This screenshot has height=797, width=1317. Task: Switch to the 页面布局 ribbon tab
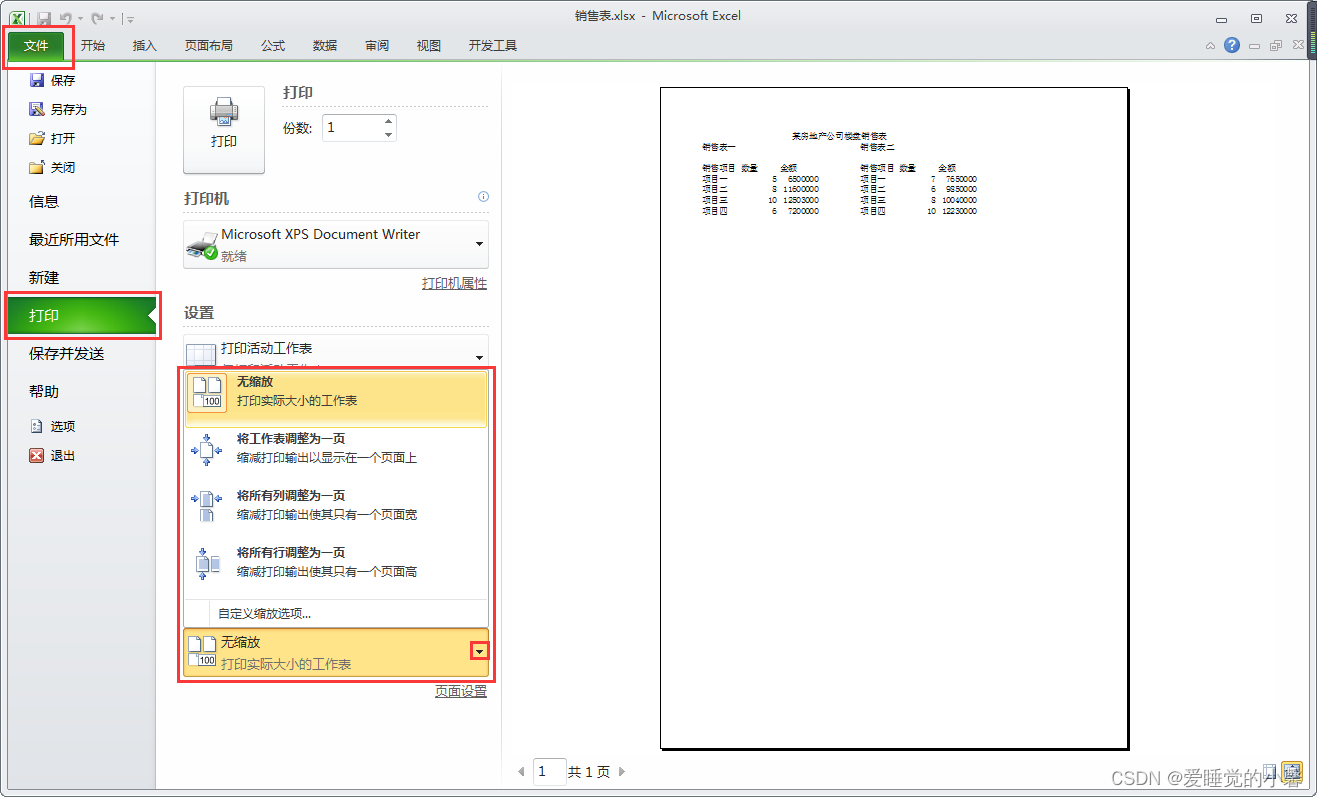pyautogui.click(x=209, y=46)
